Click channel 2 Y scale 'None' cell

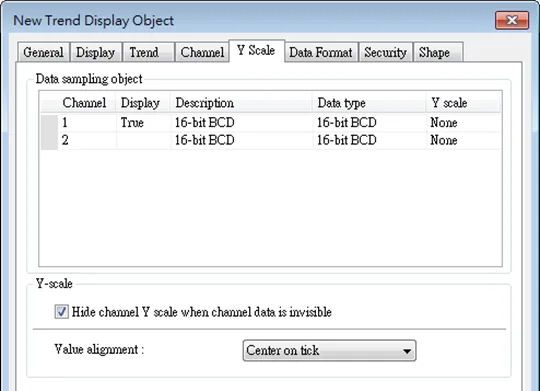tap(463, 140)
